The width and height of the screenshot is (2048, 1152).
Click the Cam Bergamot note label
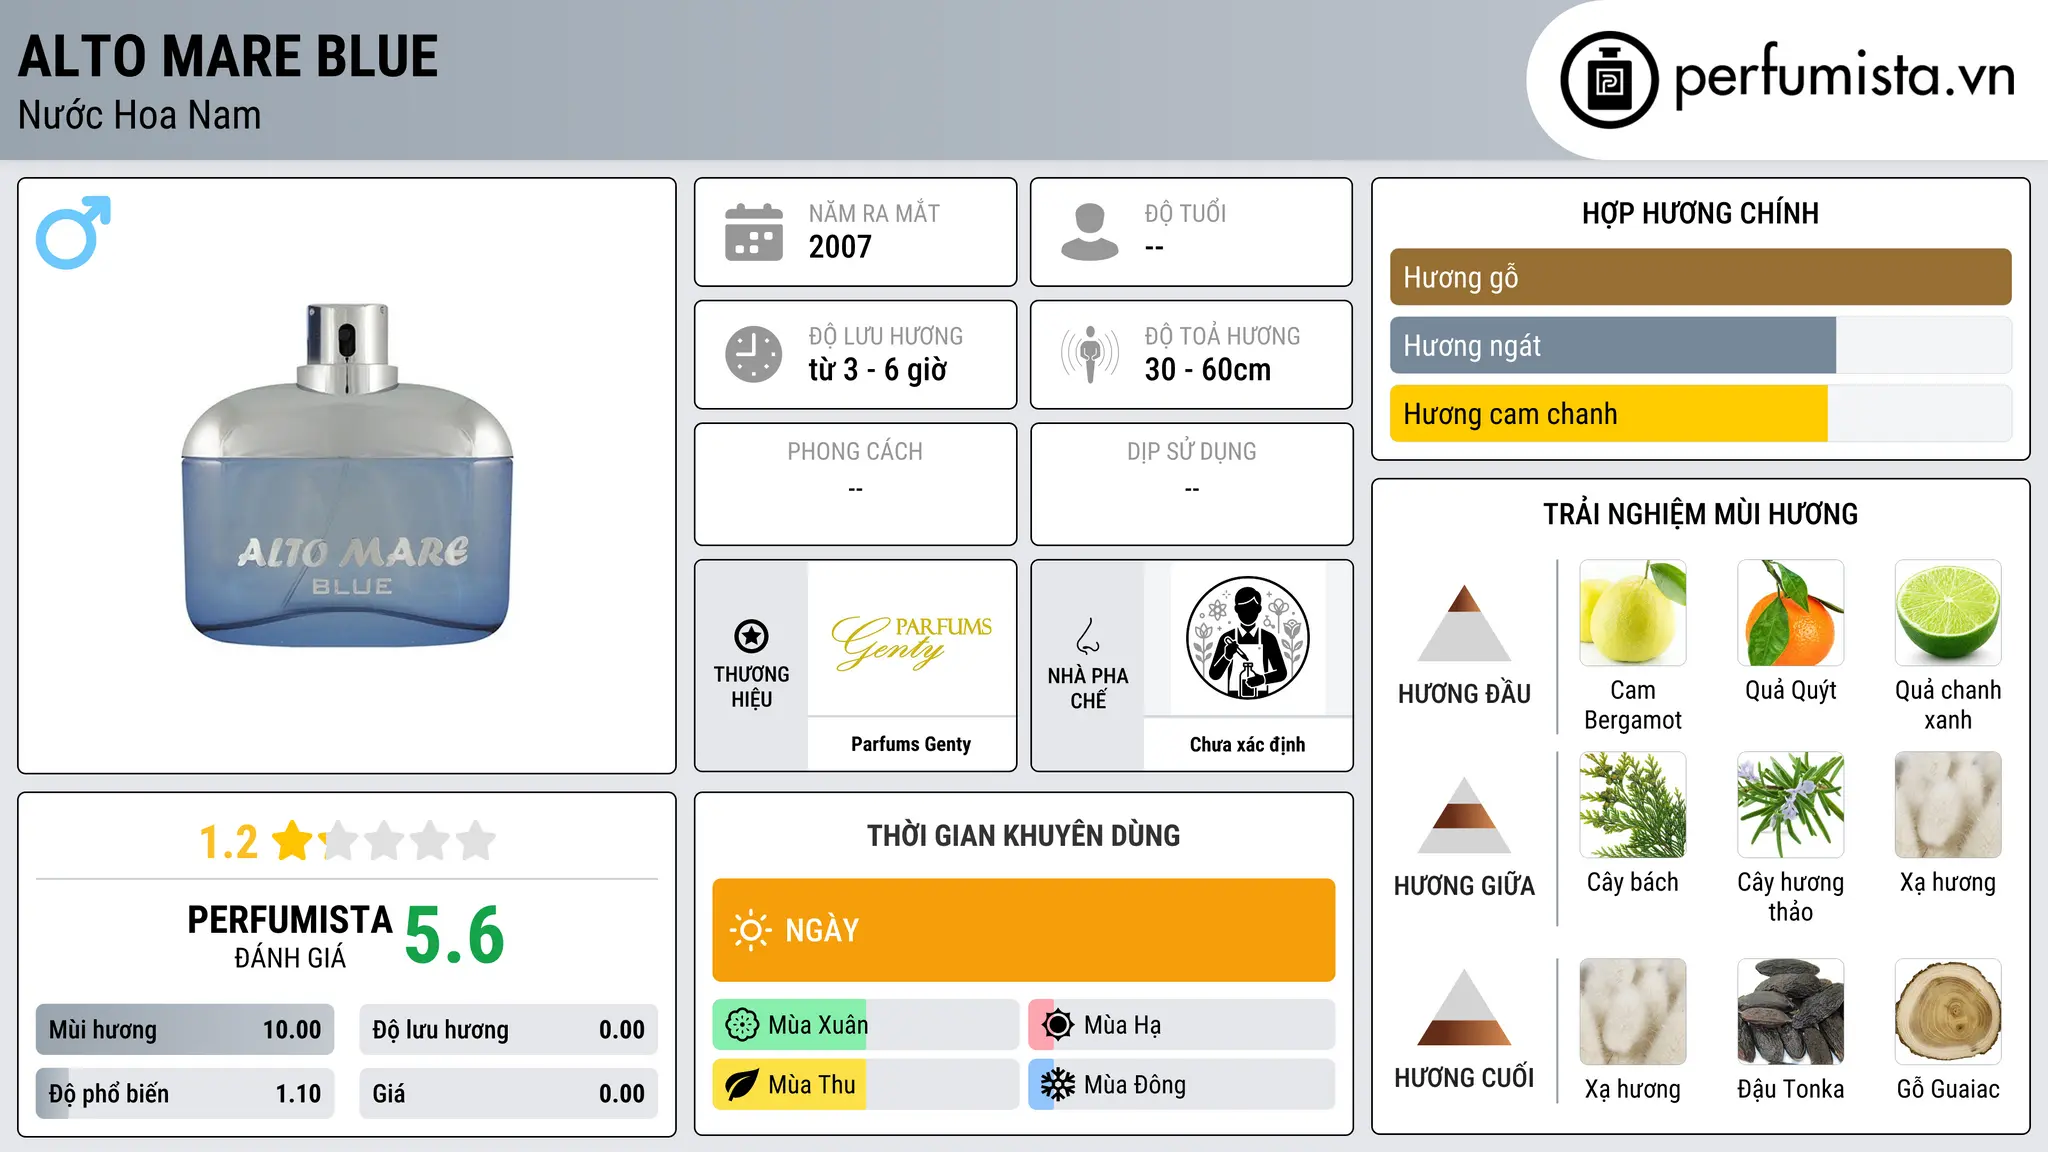tap(1633, 705)
